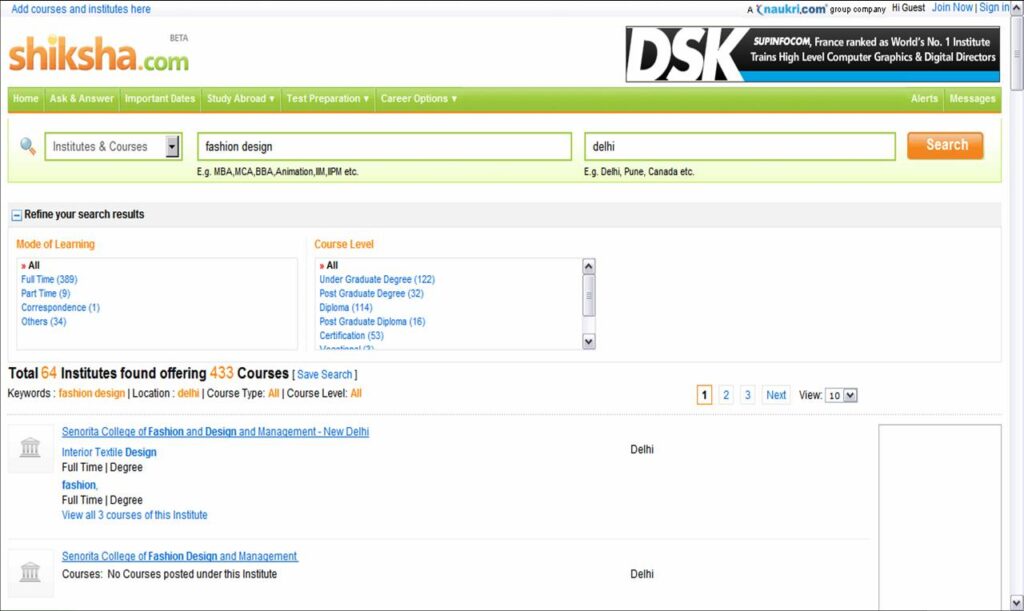1024x611 pixels.
Task: Open the Ask & Answer tab
Action: pos(82,99)
